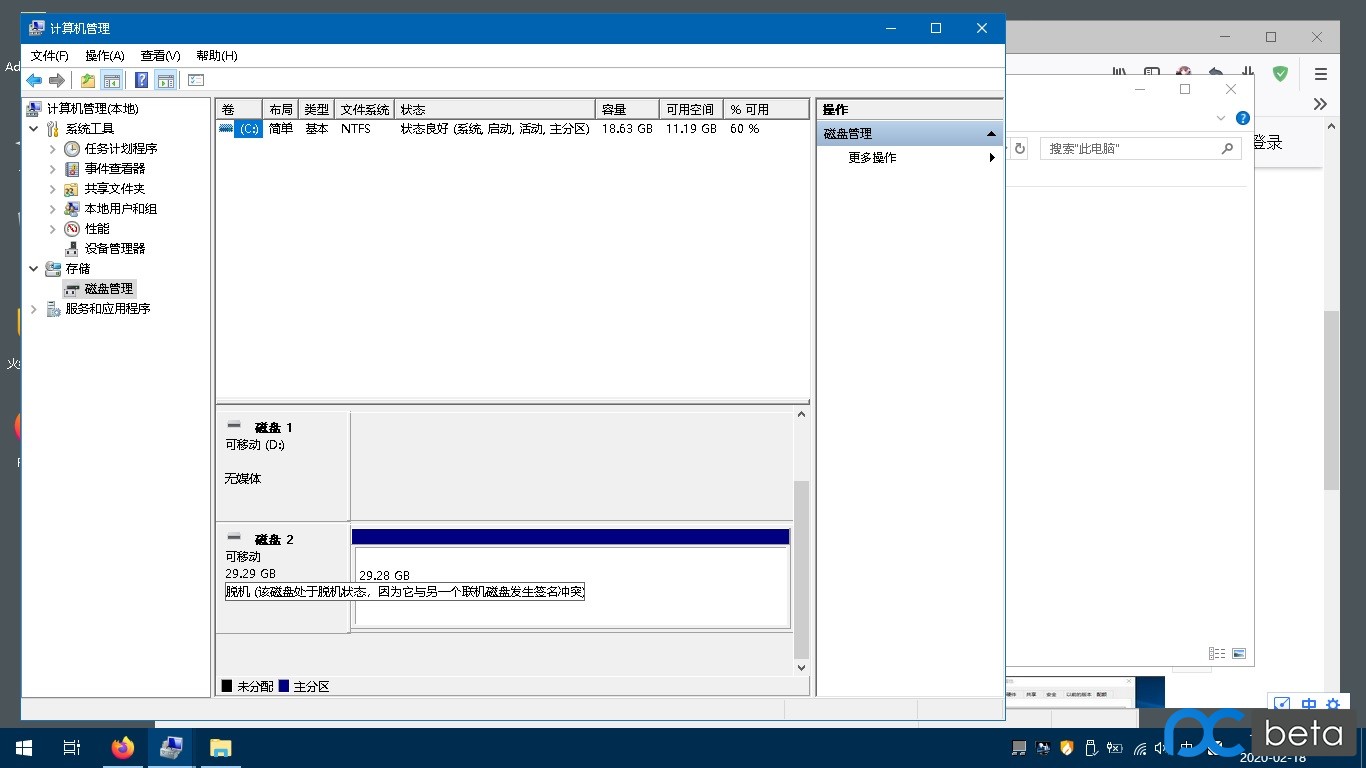Click the Back arrow toolbar icon
1366x768 pixels.
[x=34, y=81]
